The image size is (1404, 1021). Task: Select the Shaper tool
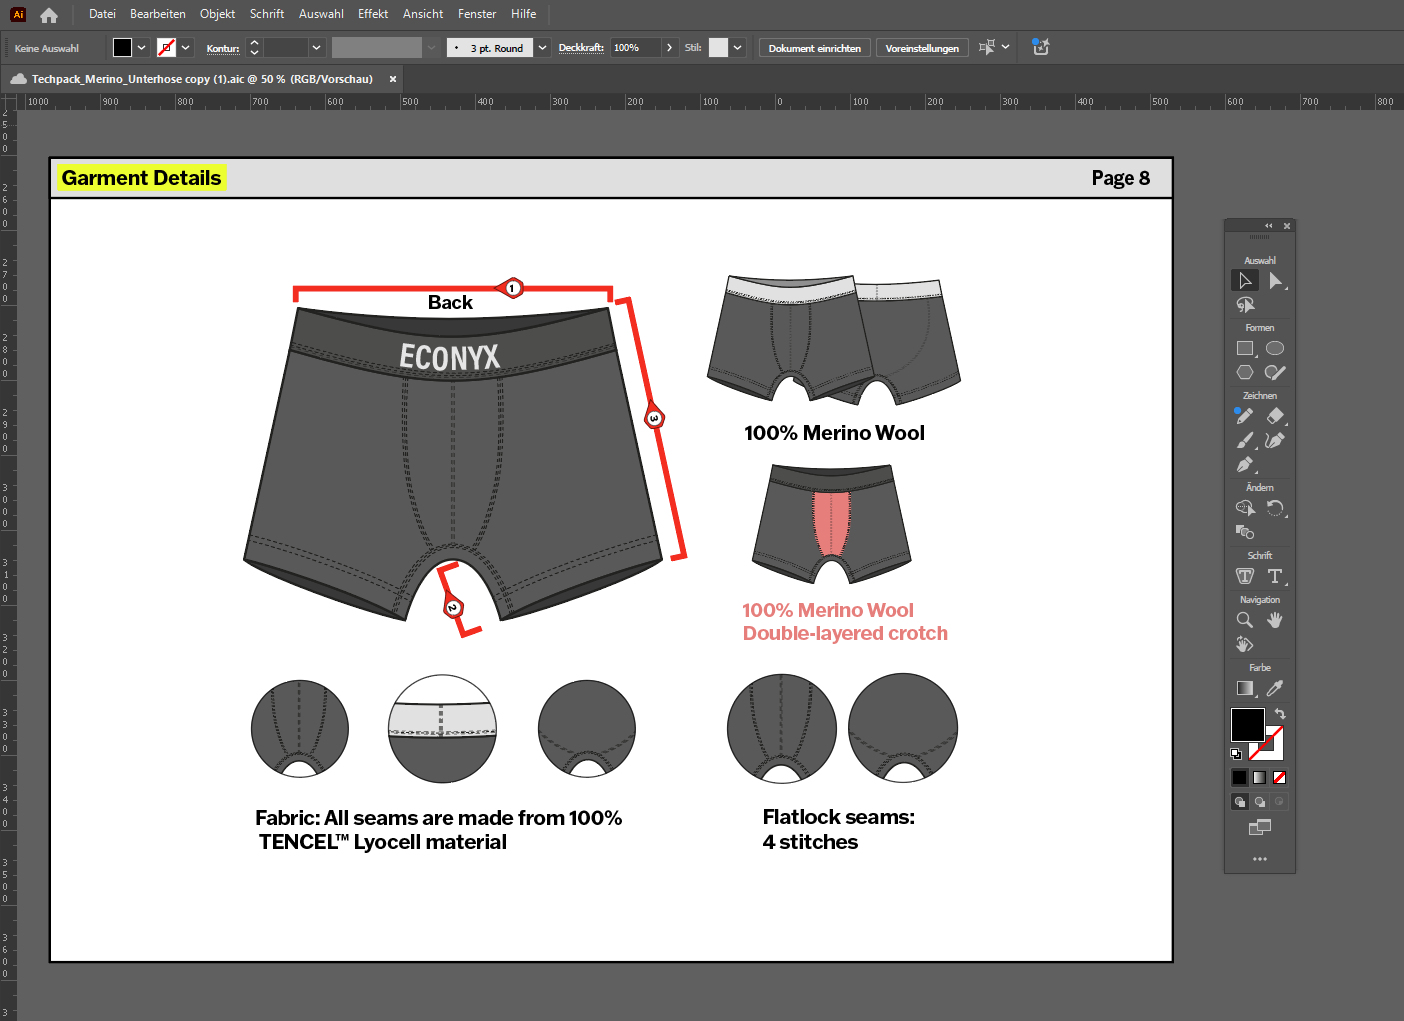(x=1275, y=372)
